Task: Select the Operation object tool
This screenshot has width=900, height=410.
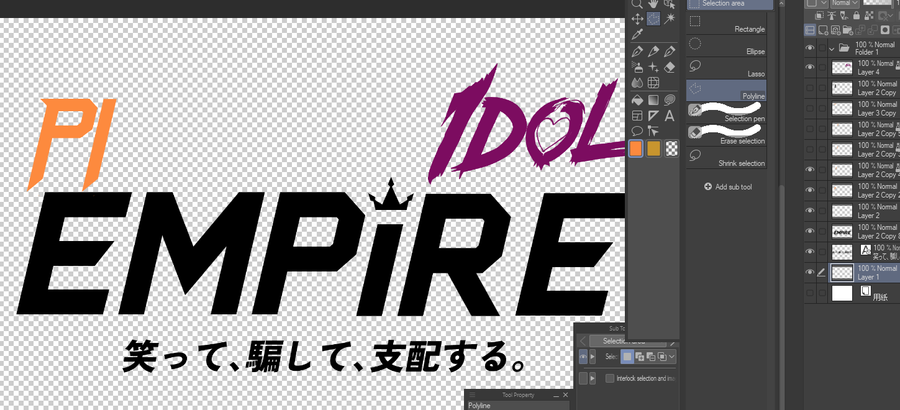Action: 669,3
